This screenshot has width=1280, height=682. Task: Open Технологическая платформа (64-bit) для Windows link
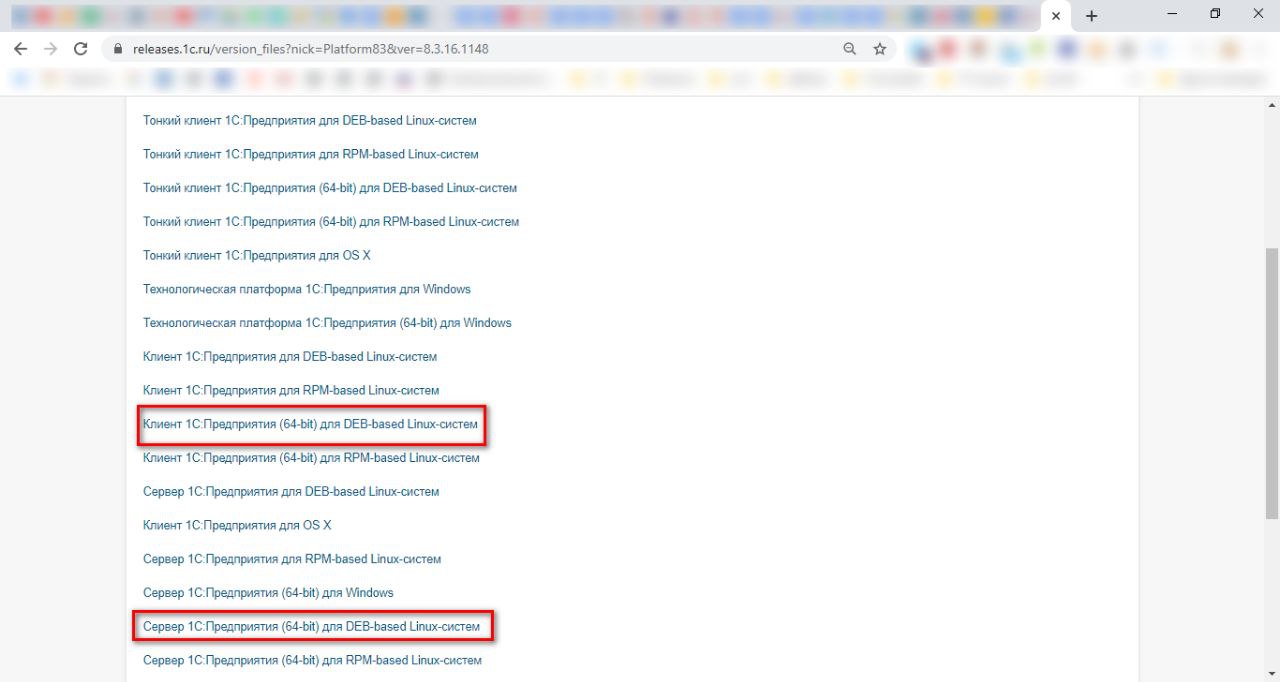[x=327, y=323]
